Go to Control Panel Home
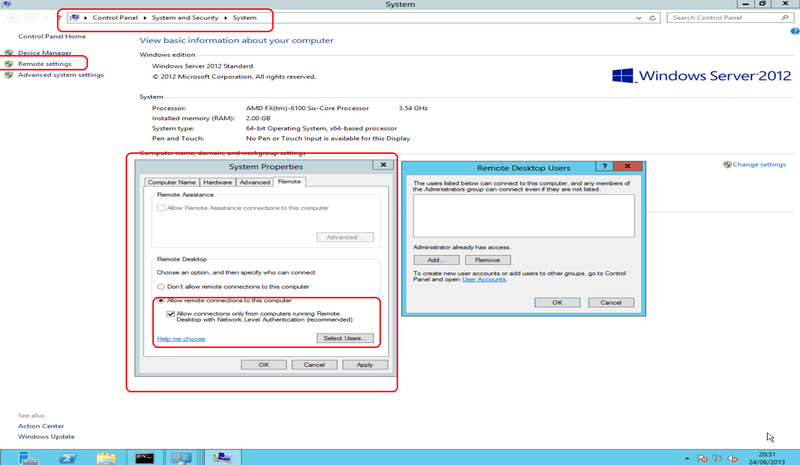 tap(52, 36)
